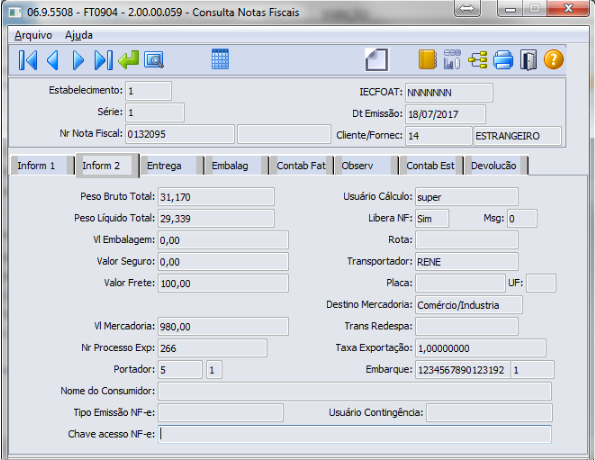This screenshot has width=595, height=460.
Task: Click the green return arrow icon
Action: click(128, 60)
